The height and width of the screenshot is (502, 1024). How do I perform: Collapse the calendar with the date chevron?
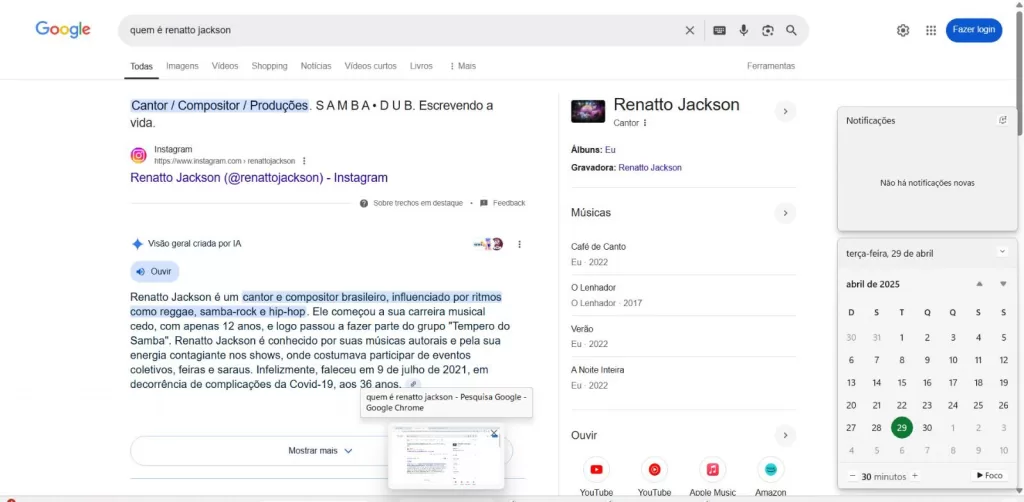click(x=1002, y=252)
